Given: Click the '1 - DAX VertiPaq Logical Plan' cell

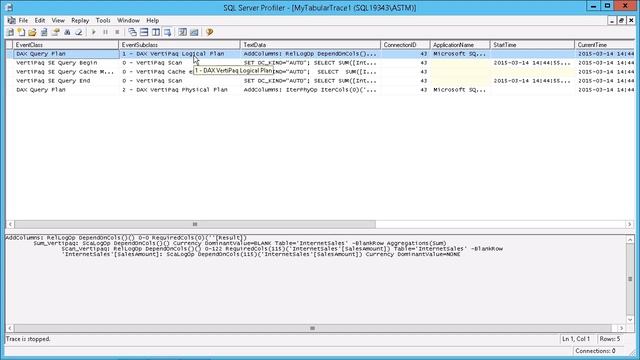Looking at the screenshot, I should tap(179, 54).
